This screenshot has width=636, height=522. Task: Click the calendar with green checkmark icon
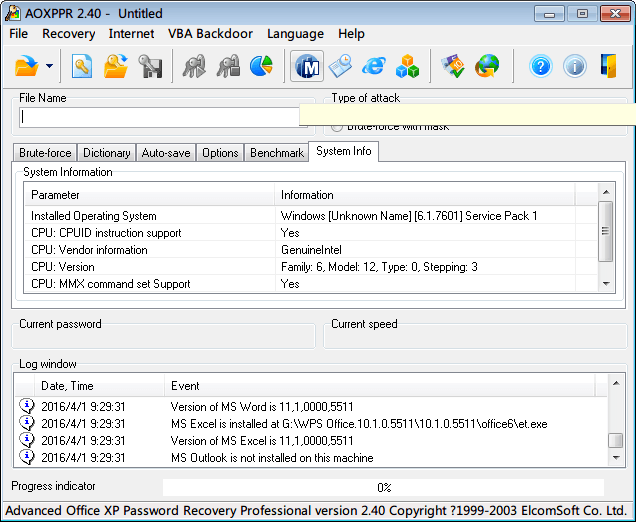coord(453,66)
